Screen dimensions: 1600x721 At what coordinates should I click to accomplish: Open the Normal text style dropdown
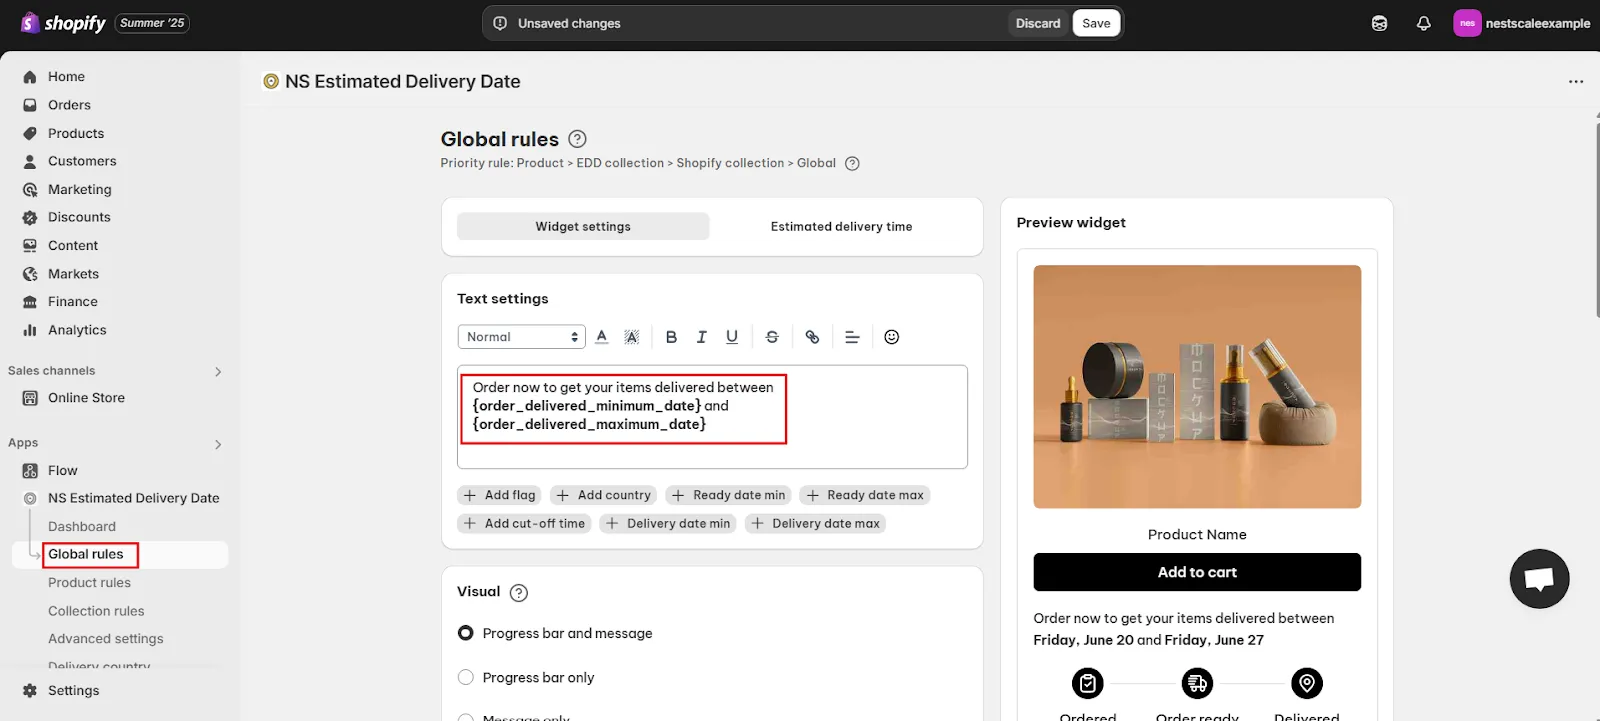(521, 337)
